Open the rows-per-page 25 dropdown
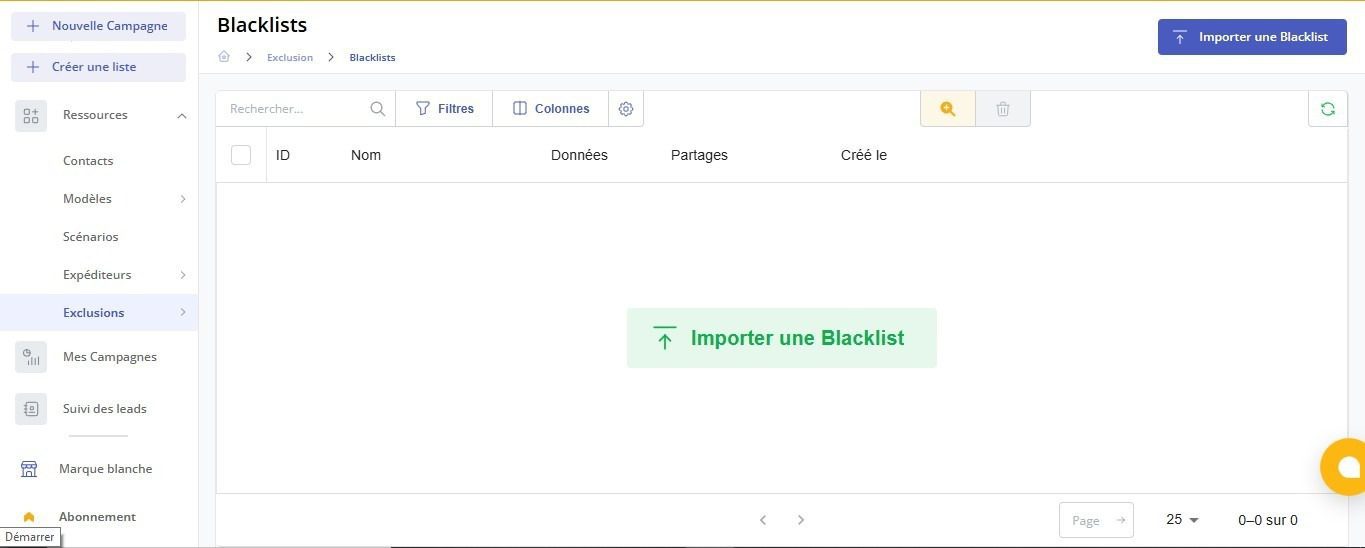 click(1182, 520)
